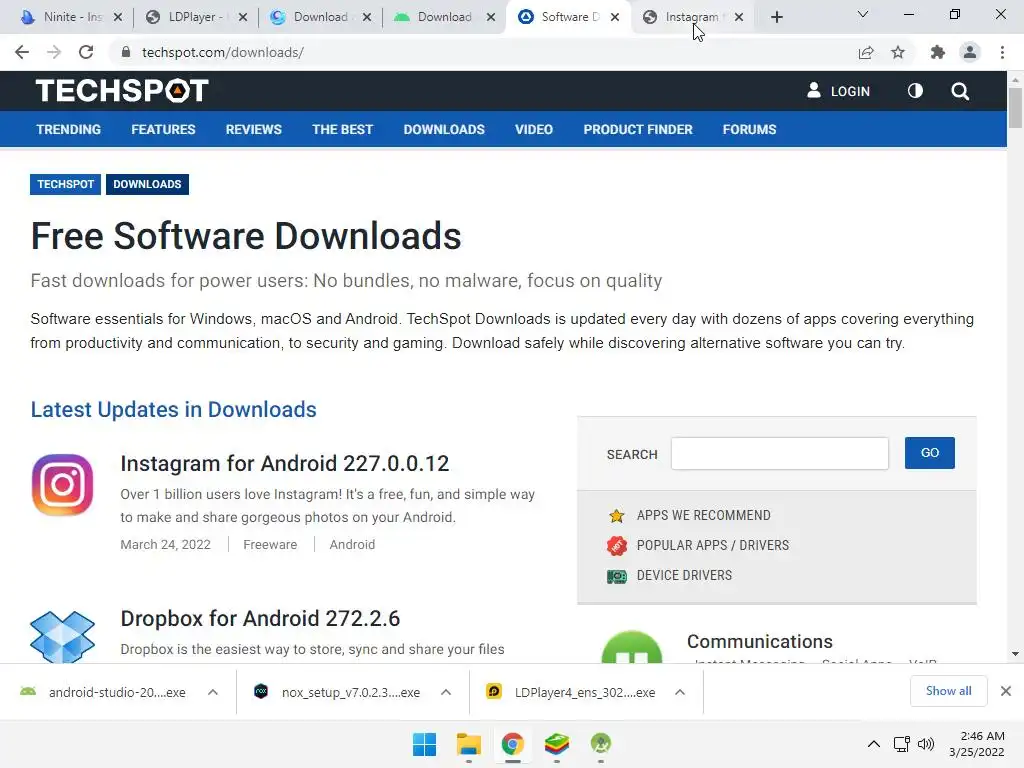The height and width of the screenshot is (768, 1024).
Task: Click the green Communications category icon
Action: 632,647
